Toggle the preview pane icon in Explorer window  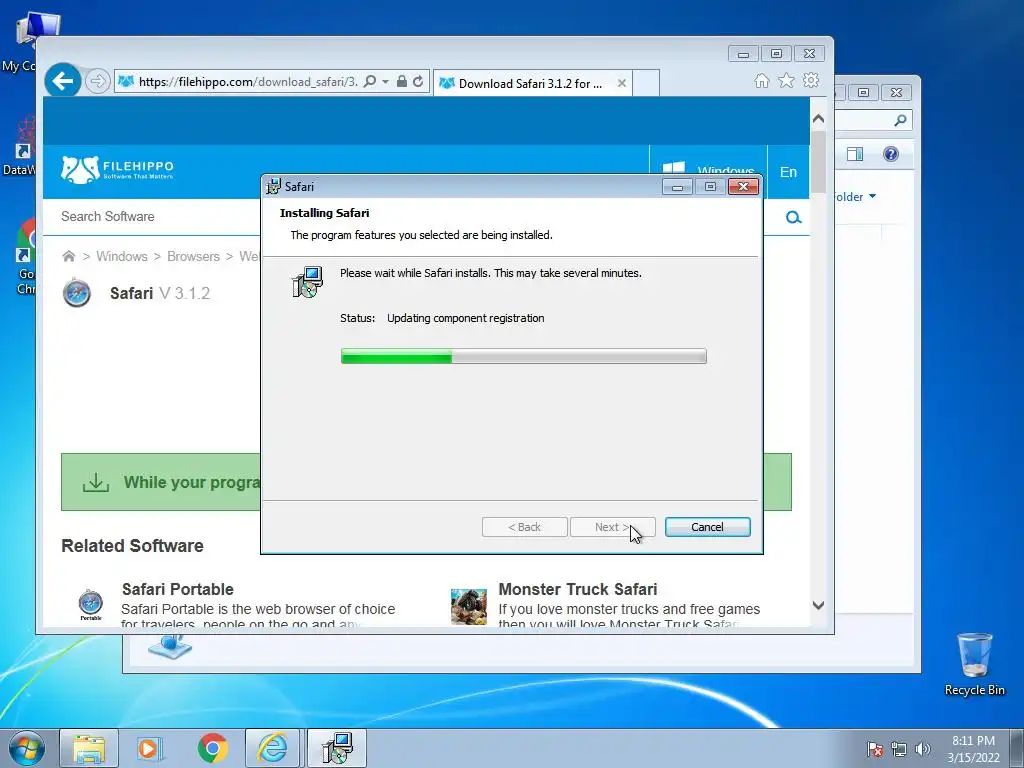pos(855,154)
